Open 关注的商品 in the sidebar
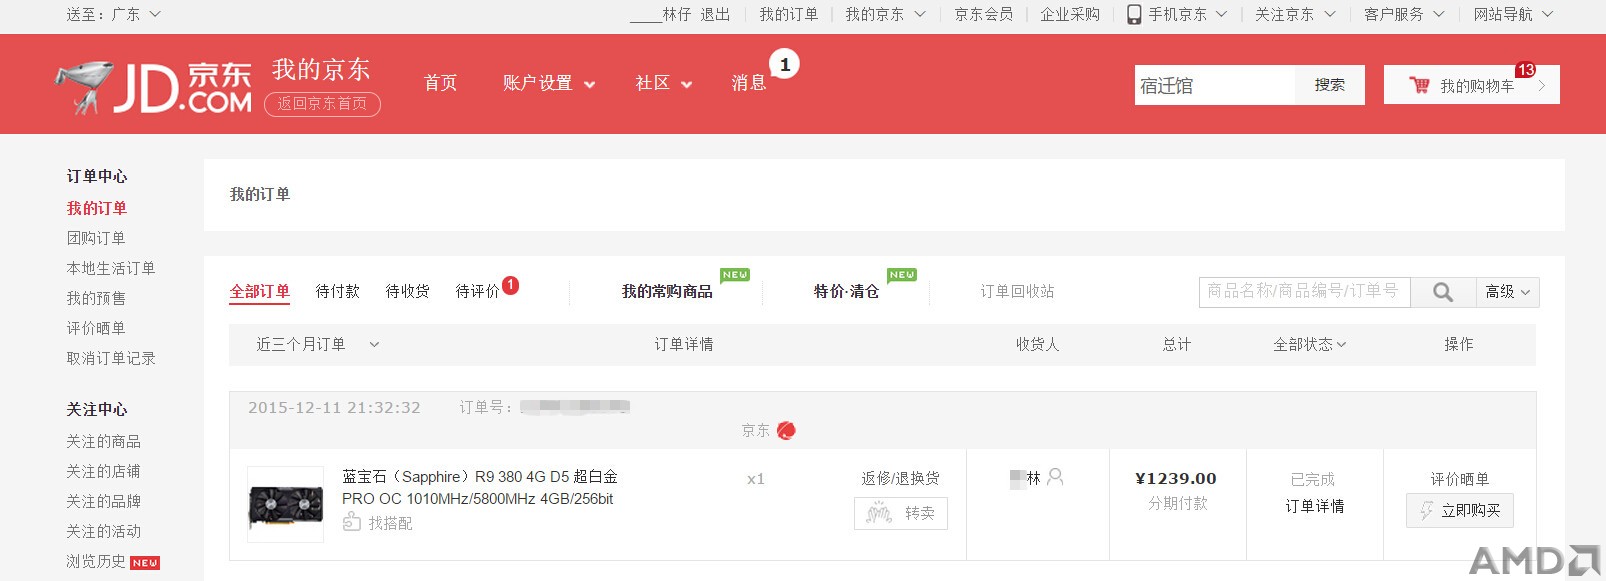 click(104, 441)
